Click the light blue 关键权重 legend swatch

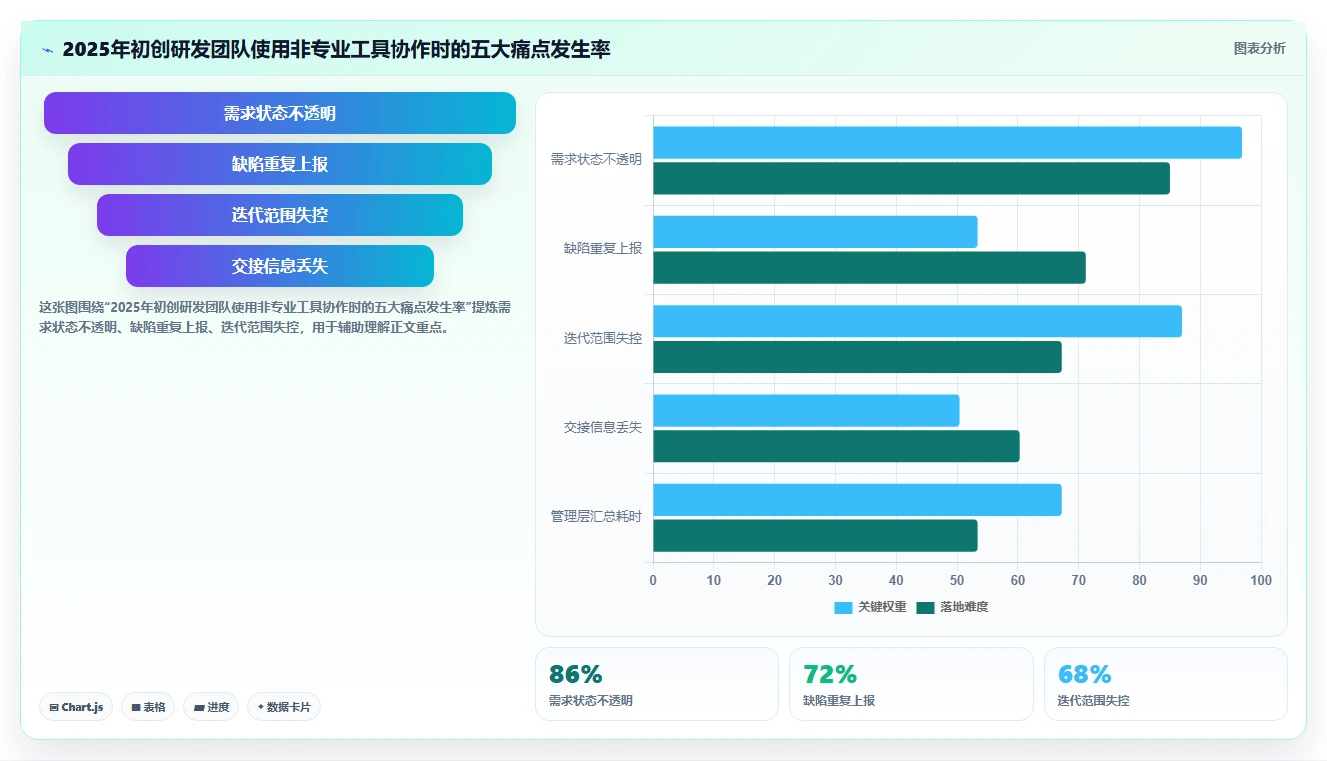click(843, 607)
